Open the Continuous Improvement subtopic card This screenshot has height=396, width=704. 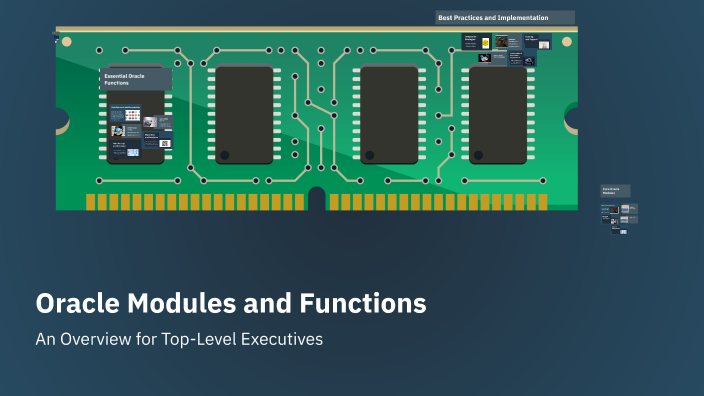tap(522, 58)
